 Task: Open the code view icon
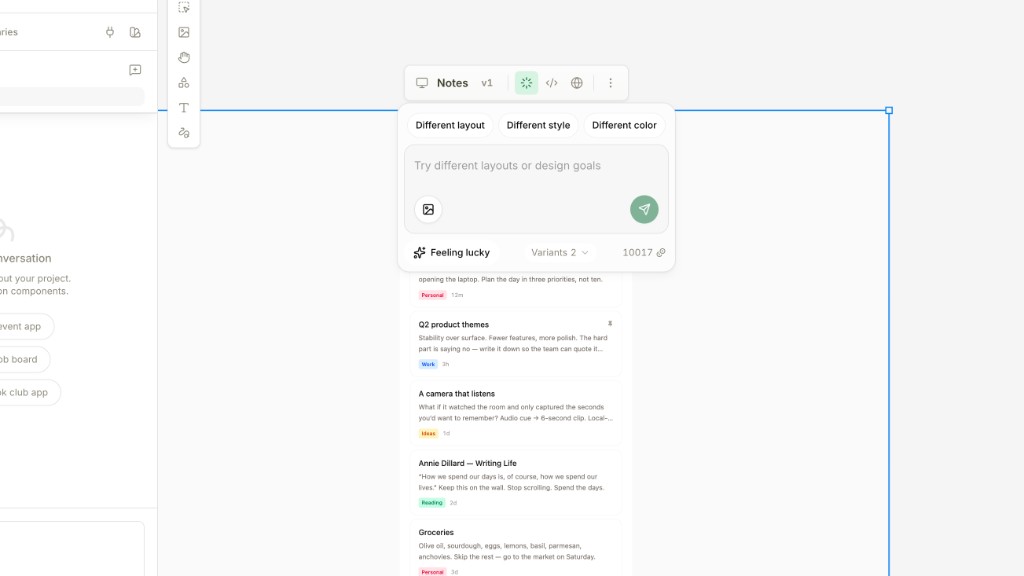552,83
